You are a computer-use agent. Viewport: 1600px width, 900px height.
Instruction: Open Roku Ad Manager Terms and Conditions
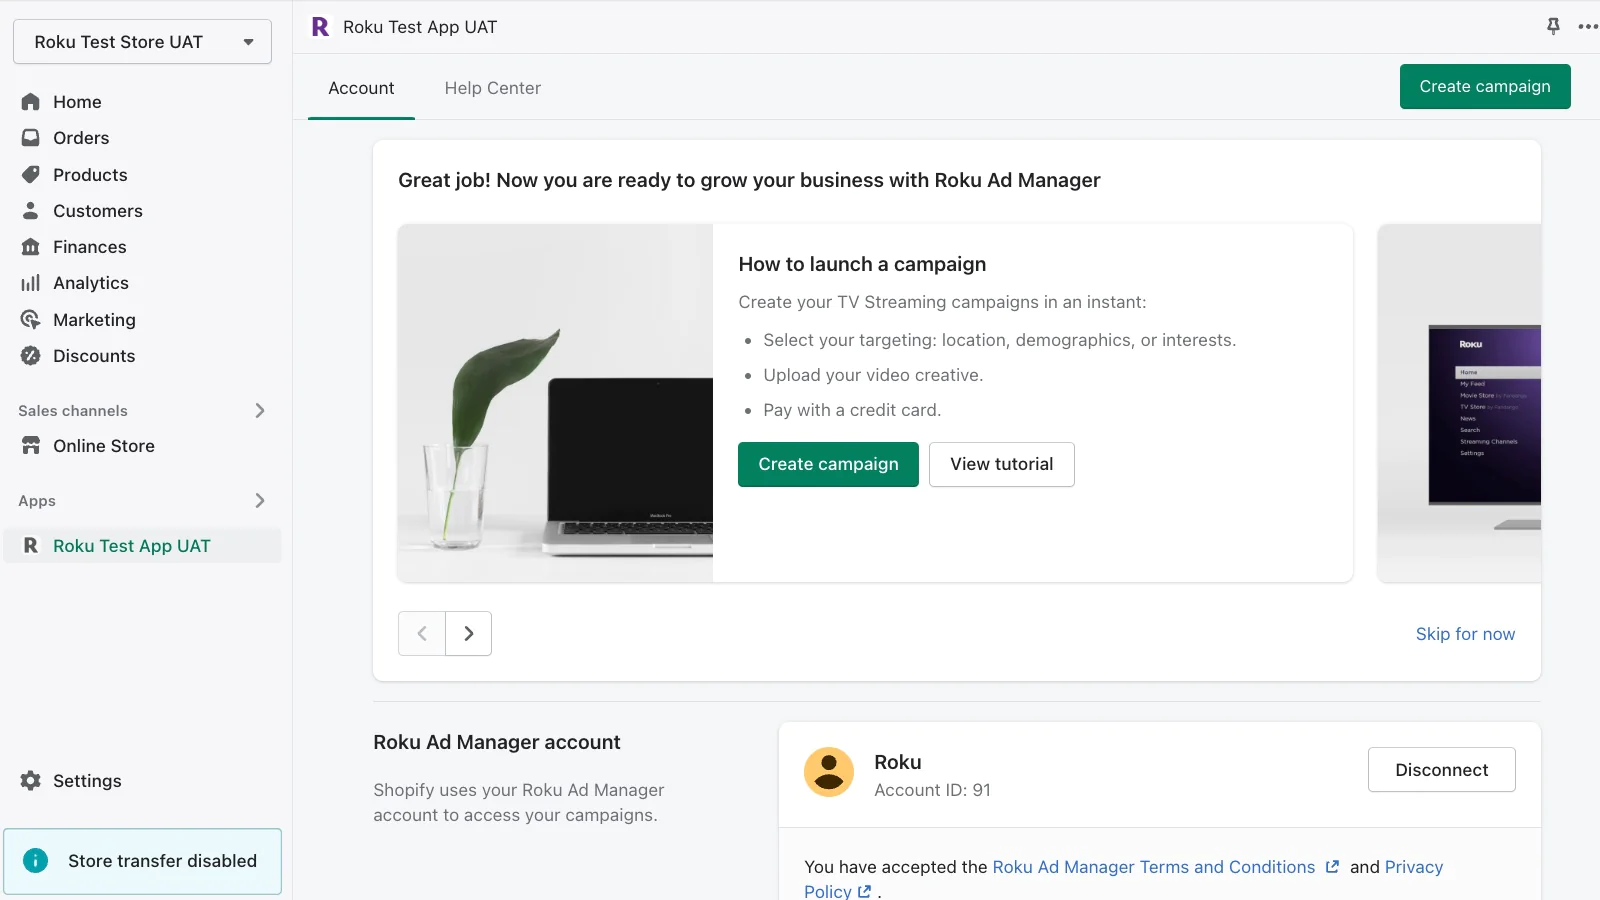point(1153,867)
